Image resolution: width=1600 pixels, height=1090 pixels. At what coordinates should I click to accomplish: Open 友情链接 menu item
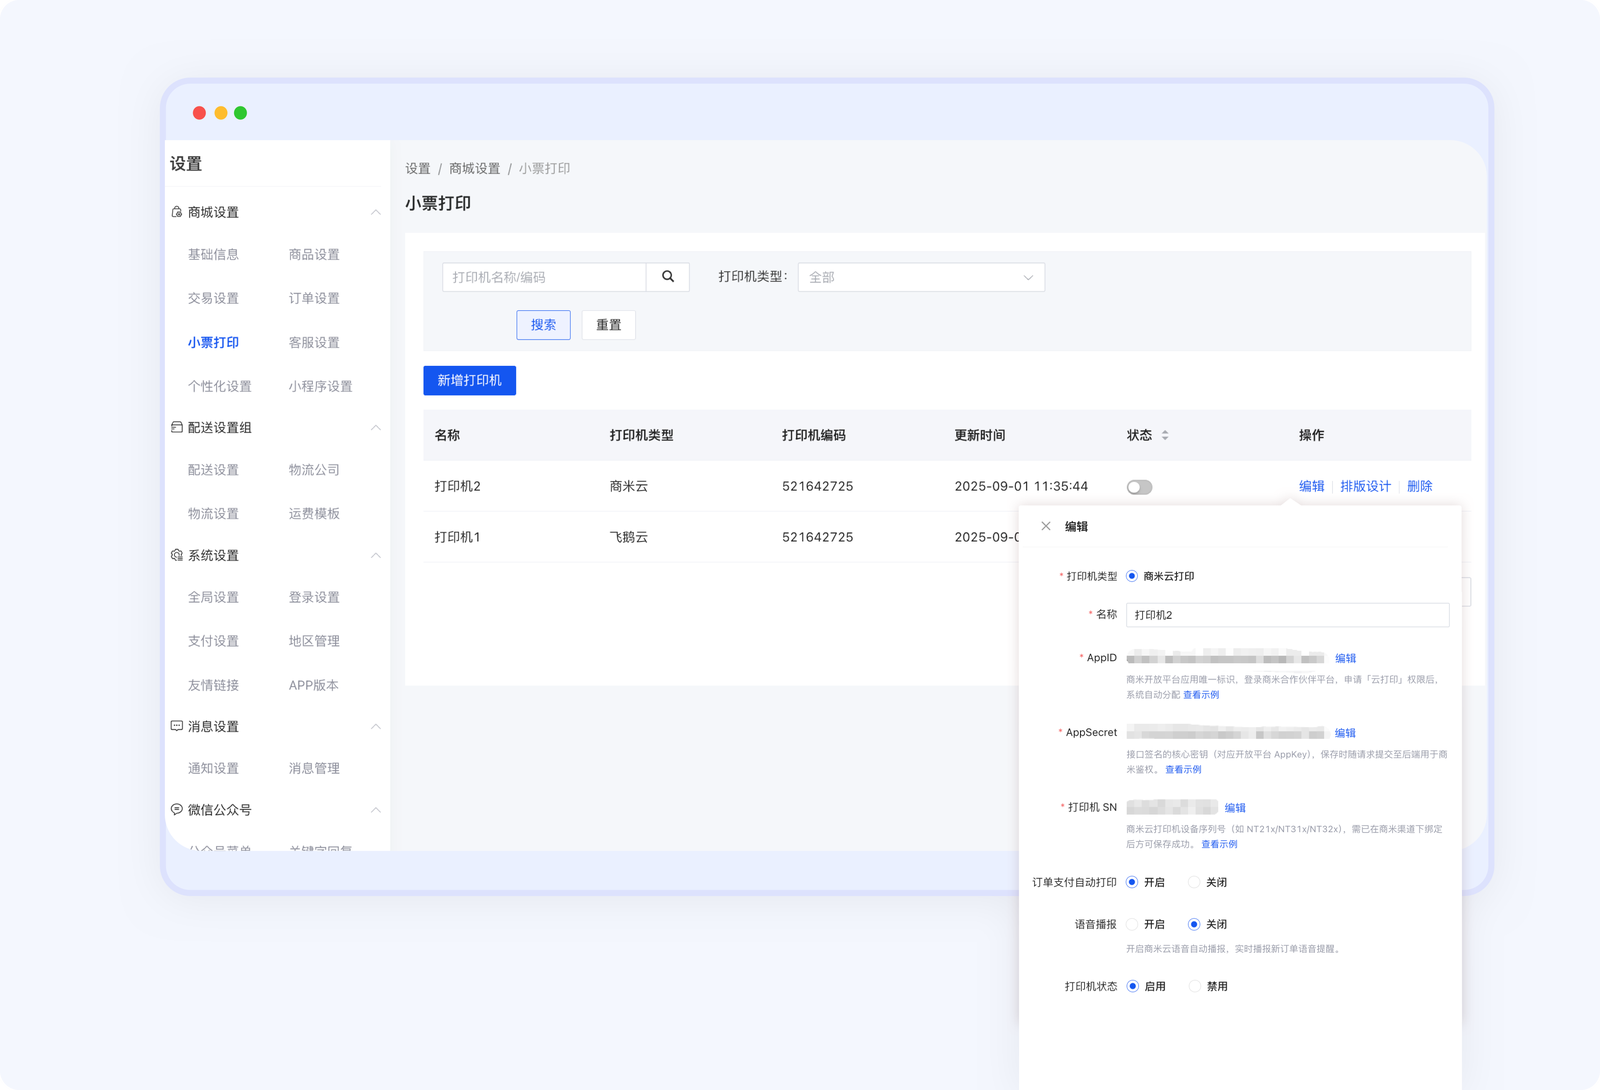tap(213, 684)
